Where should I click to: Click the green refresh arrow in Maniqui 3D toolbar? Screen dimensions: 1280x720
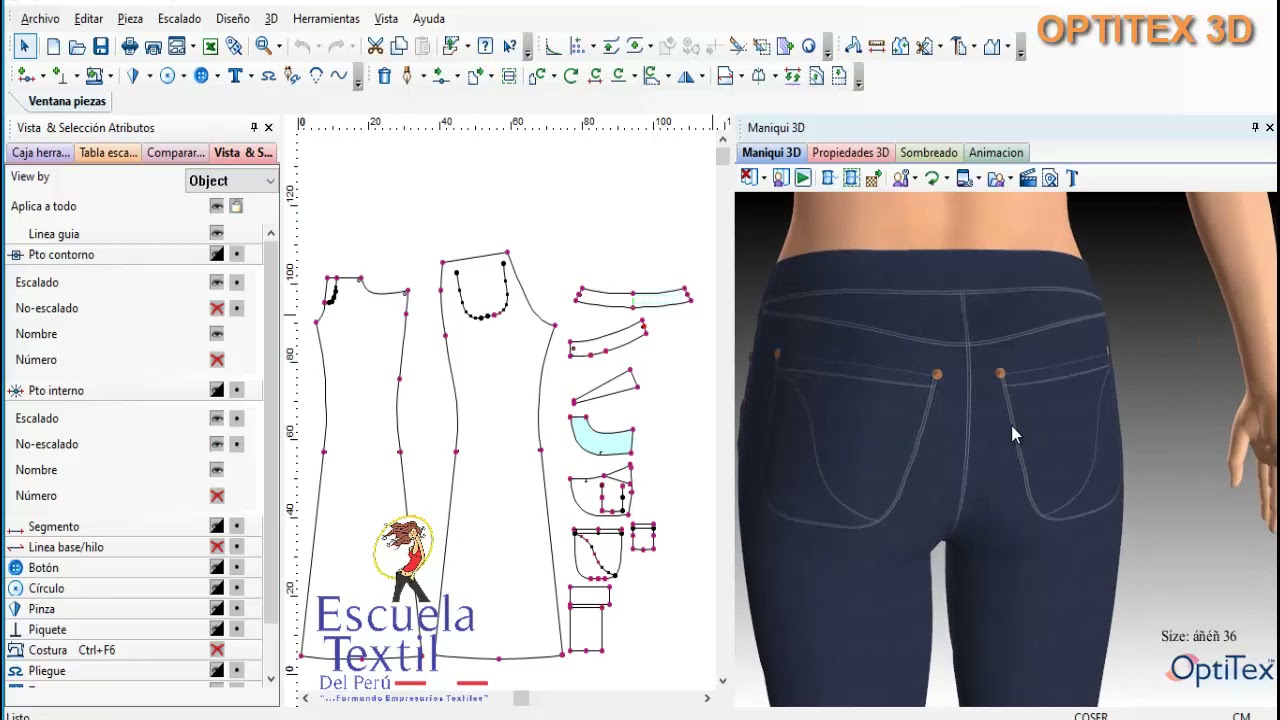(932, 178)
